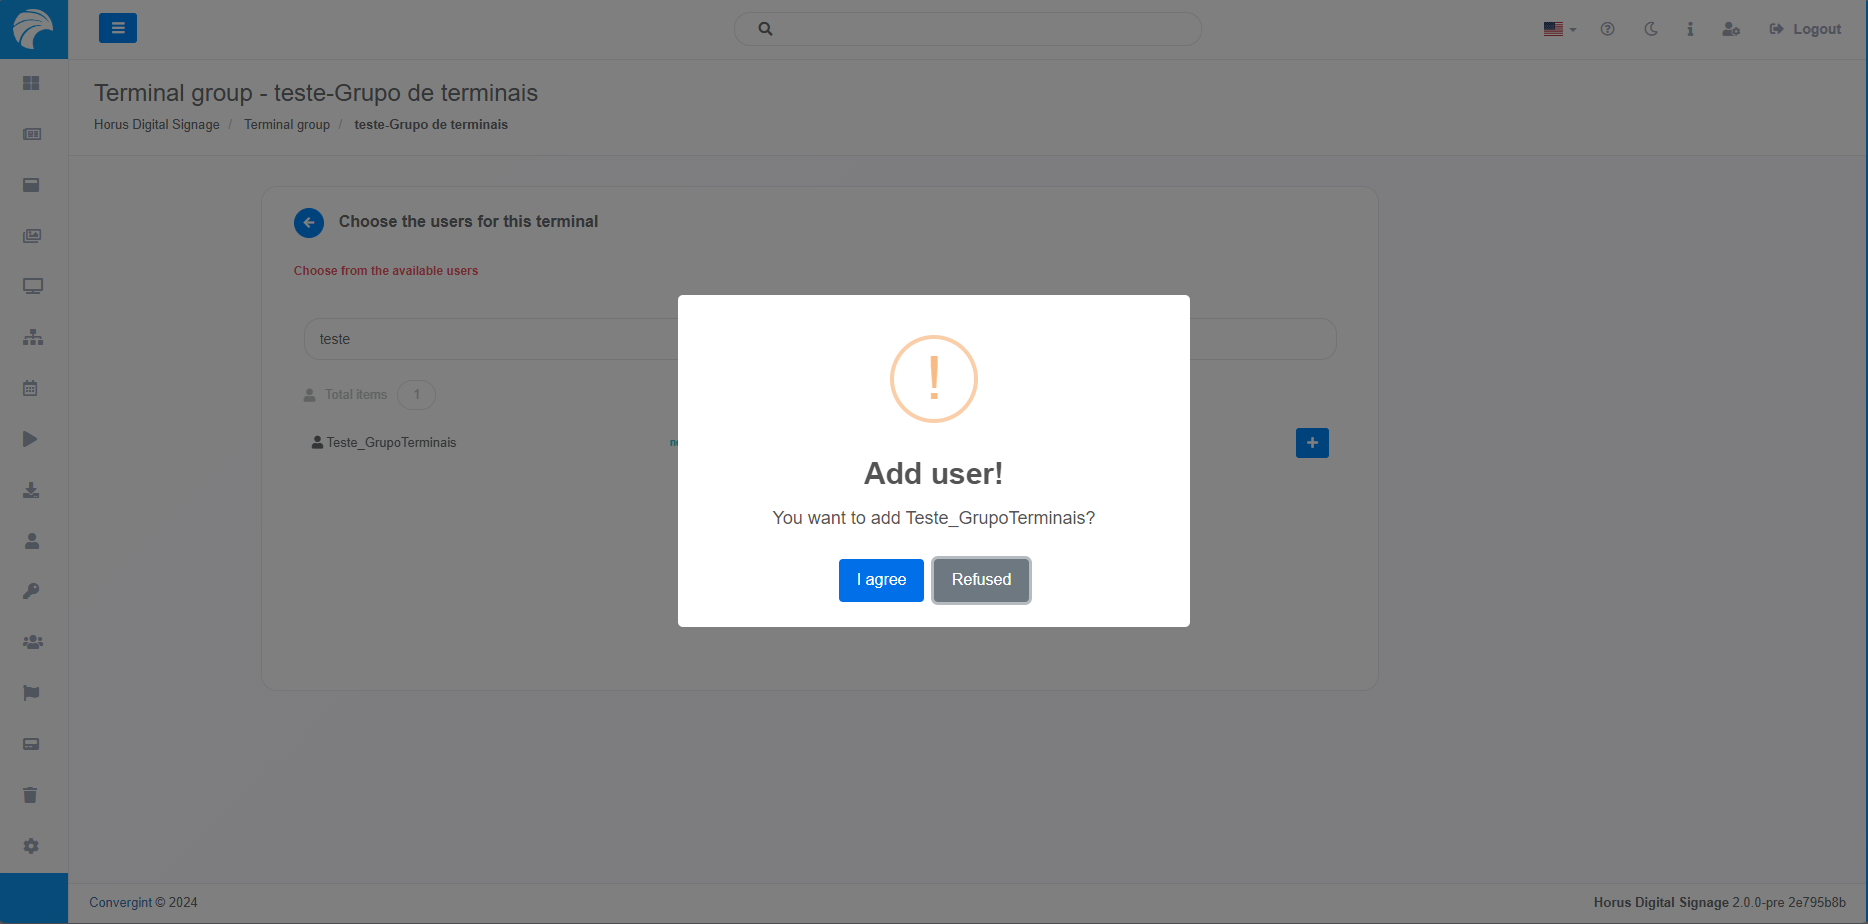Open the settings gear icon in sidebar
This screenshot has height=924, width=1868.
pos(31,846)
